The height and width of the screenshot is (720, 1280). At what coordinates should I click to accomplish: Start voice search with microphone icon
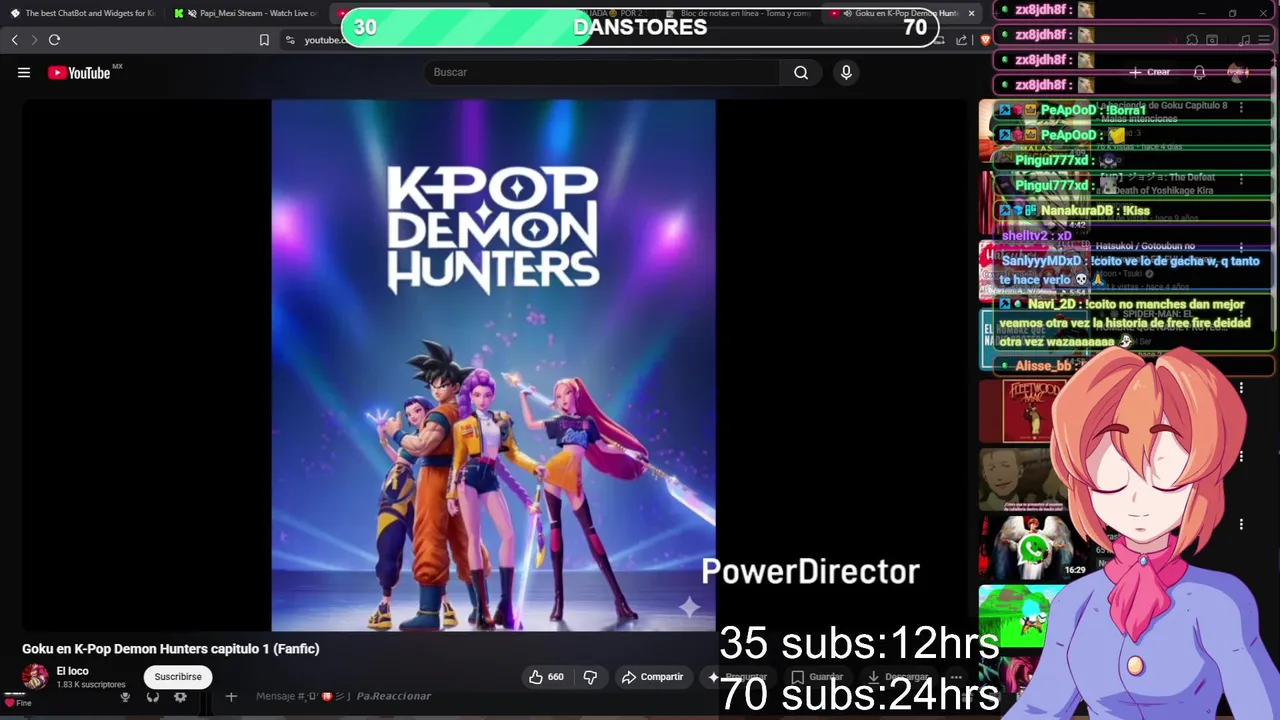[846, 72]
